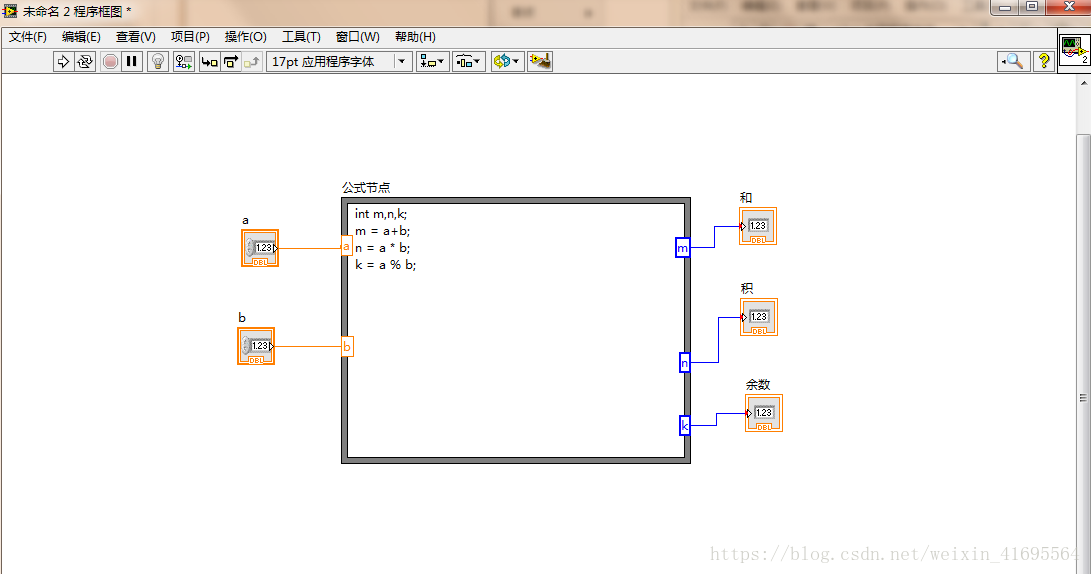Select the 余数 indicator terminal
This screenshot has height=574, width=1091.
click(764, 413)
